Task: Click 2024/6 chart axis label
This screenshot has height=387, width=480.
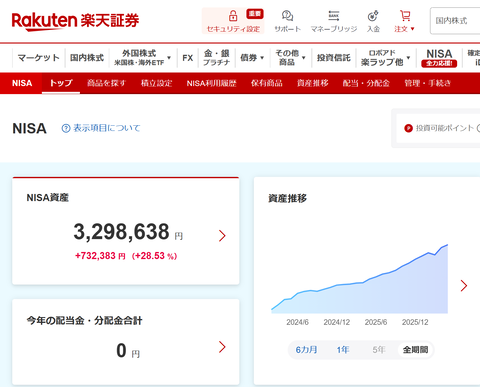Action: tap(297, 322)
